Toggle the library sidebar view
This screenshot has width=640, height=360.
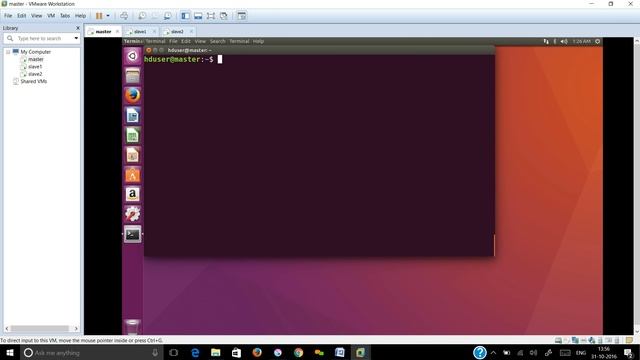[x=185, y=16]
